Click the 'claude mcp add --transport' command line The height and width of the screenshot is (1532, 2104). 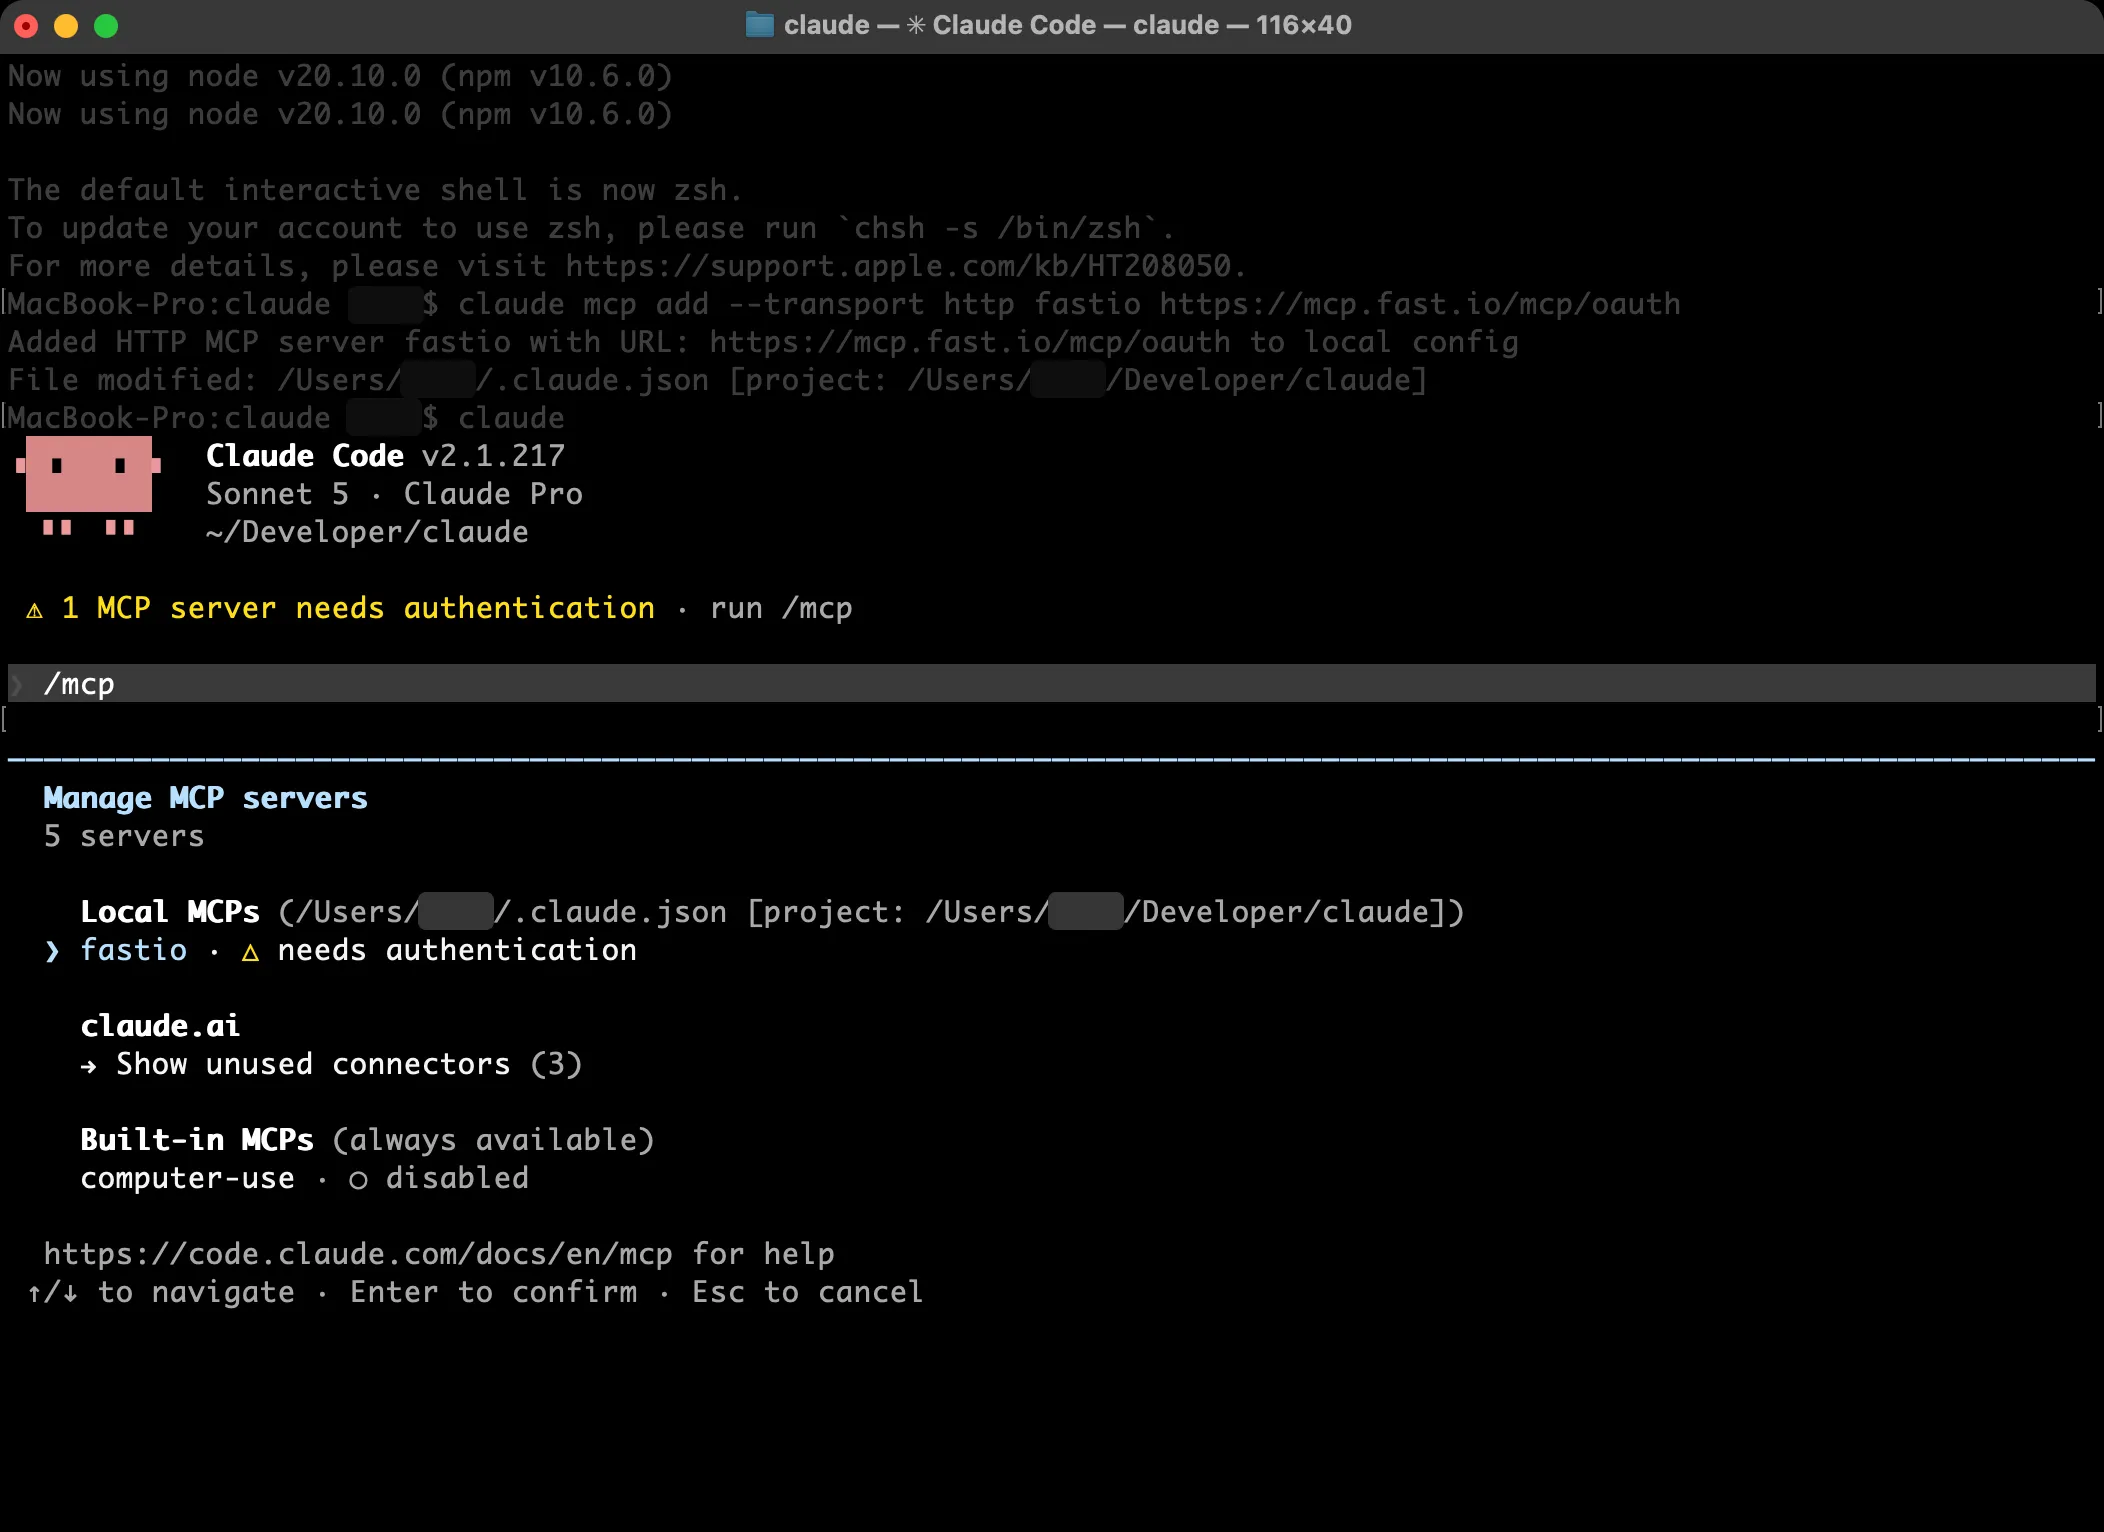1069,304
